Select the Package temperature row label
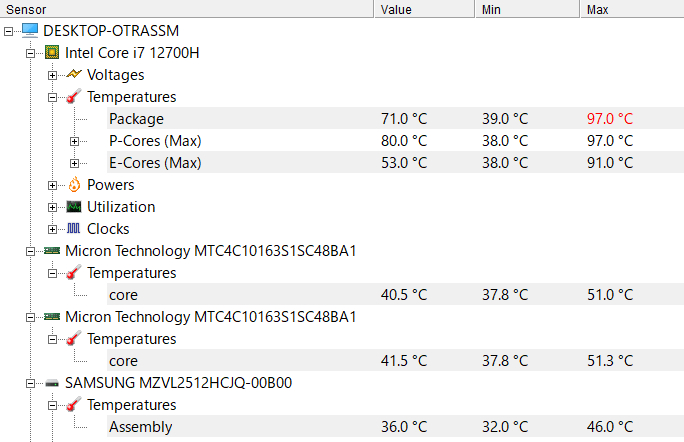 point(137,119)
